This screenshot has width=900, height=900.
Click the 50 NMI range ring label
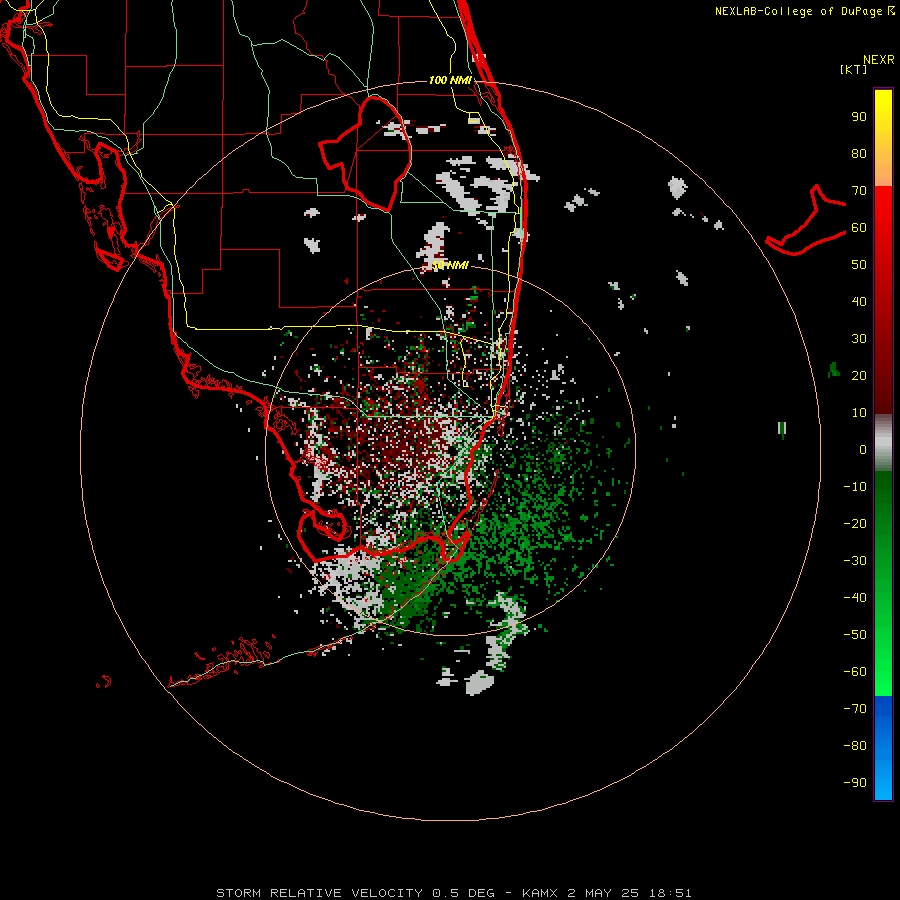coord(451,265)
